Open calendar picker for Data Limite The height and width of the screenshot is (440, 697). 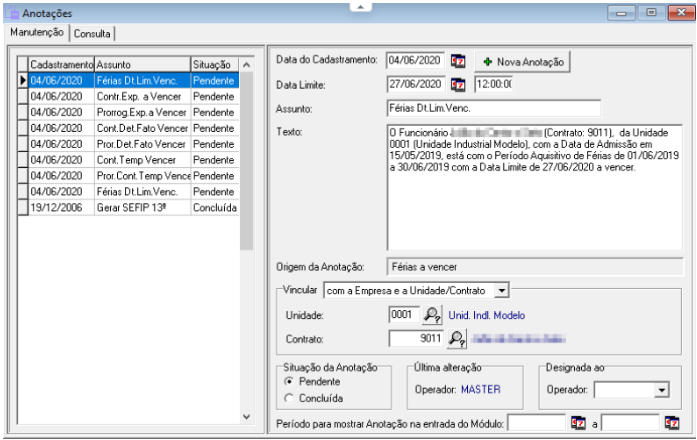click(x=459, y=85)
